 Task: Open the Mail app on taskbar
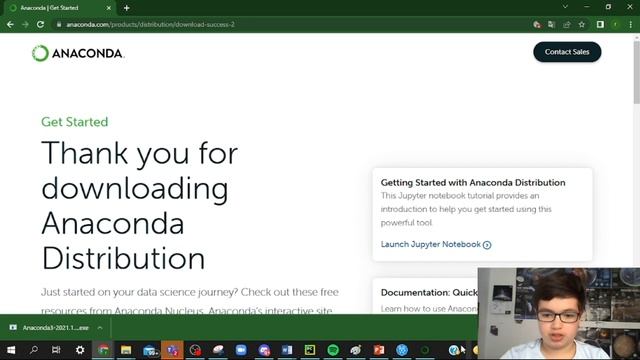coord(150,350)
